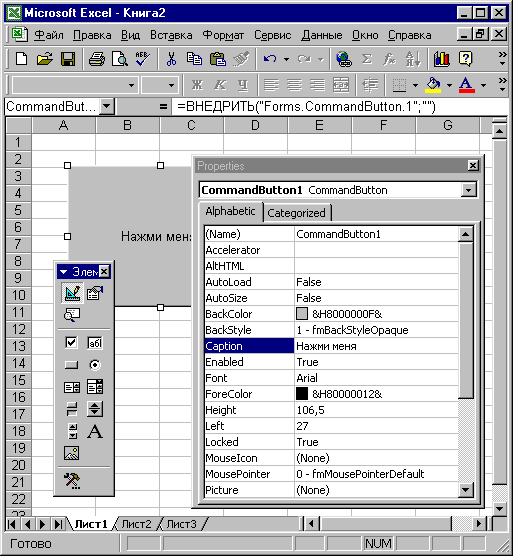
Task: Click the AutoSum sigma icon
Action: pyautogui.click(x=367, y=59)
